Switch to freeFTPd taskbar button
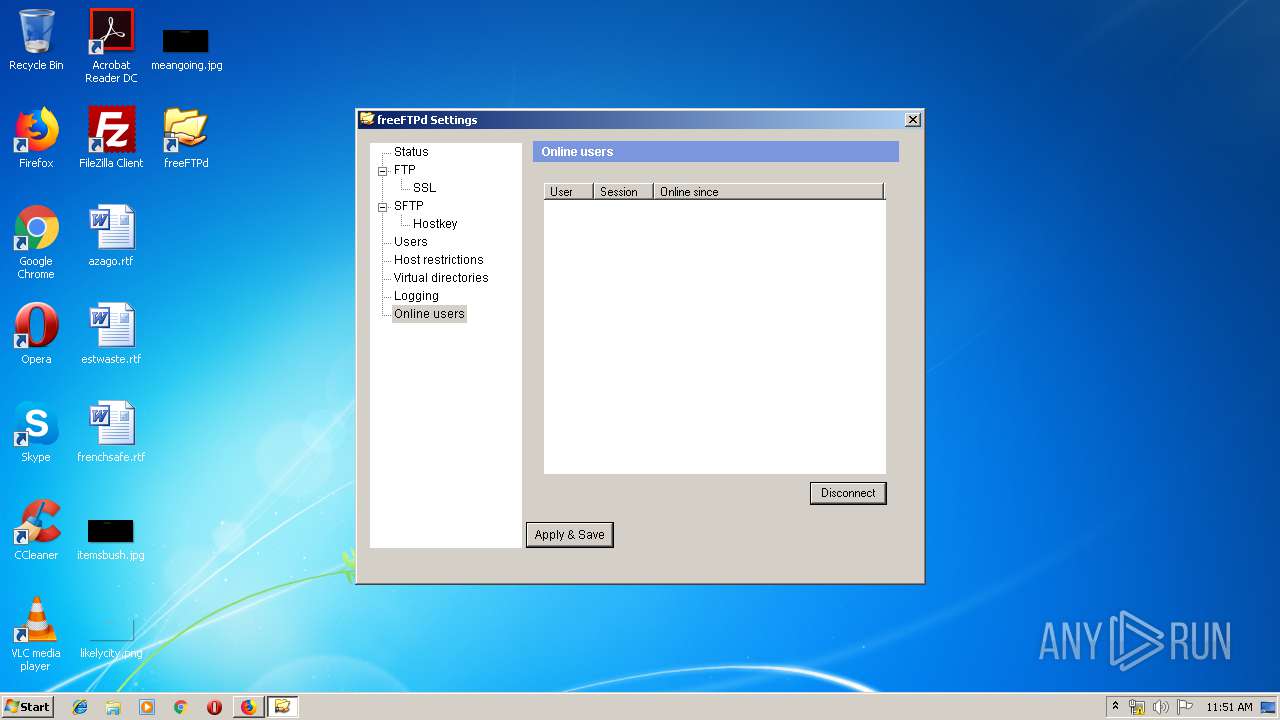 (282, 707)
